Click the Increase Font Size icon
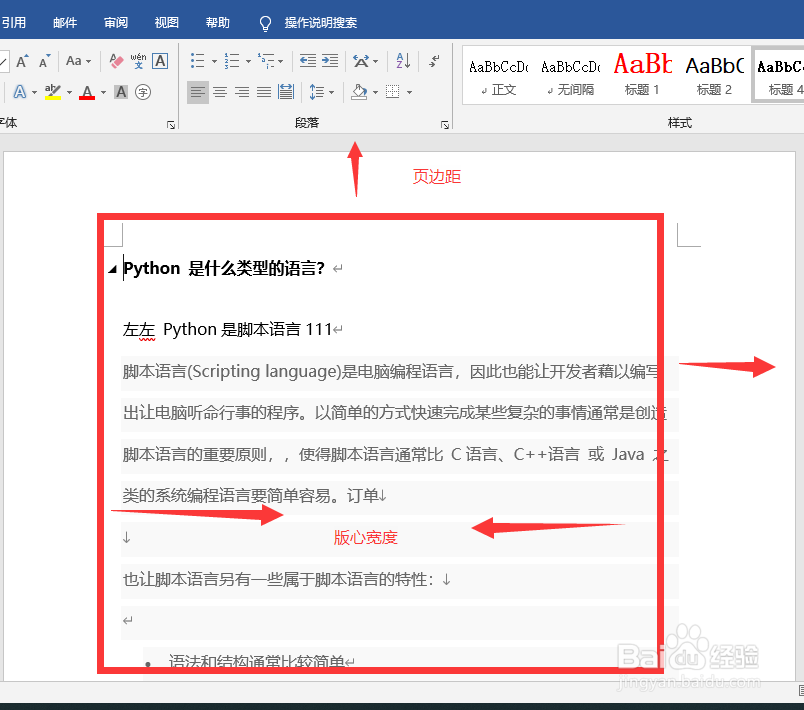 coord(22,62)
